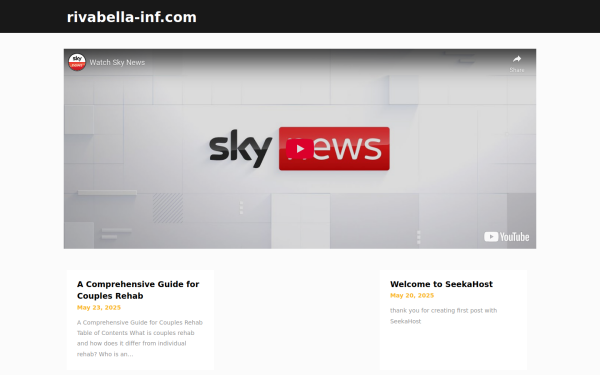Open 'A Comprehensive Guide for Couples Rehab' post
600x375 pixels.
pos(138,290)
